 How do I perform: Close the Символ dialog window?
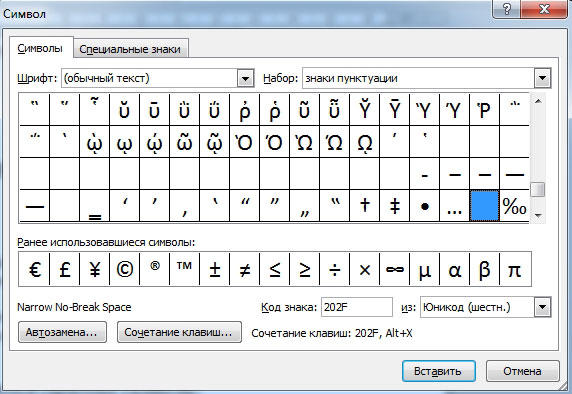tap(545, 9)
